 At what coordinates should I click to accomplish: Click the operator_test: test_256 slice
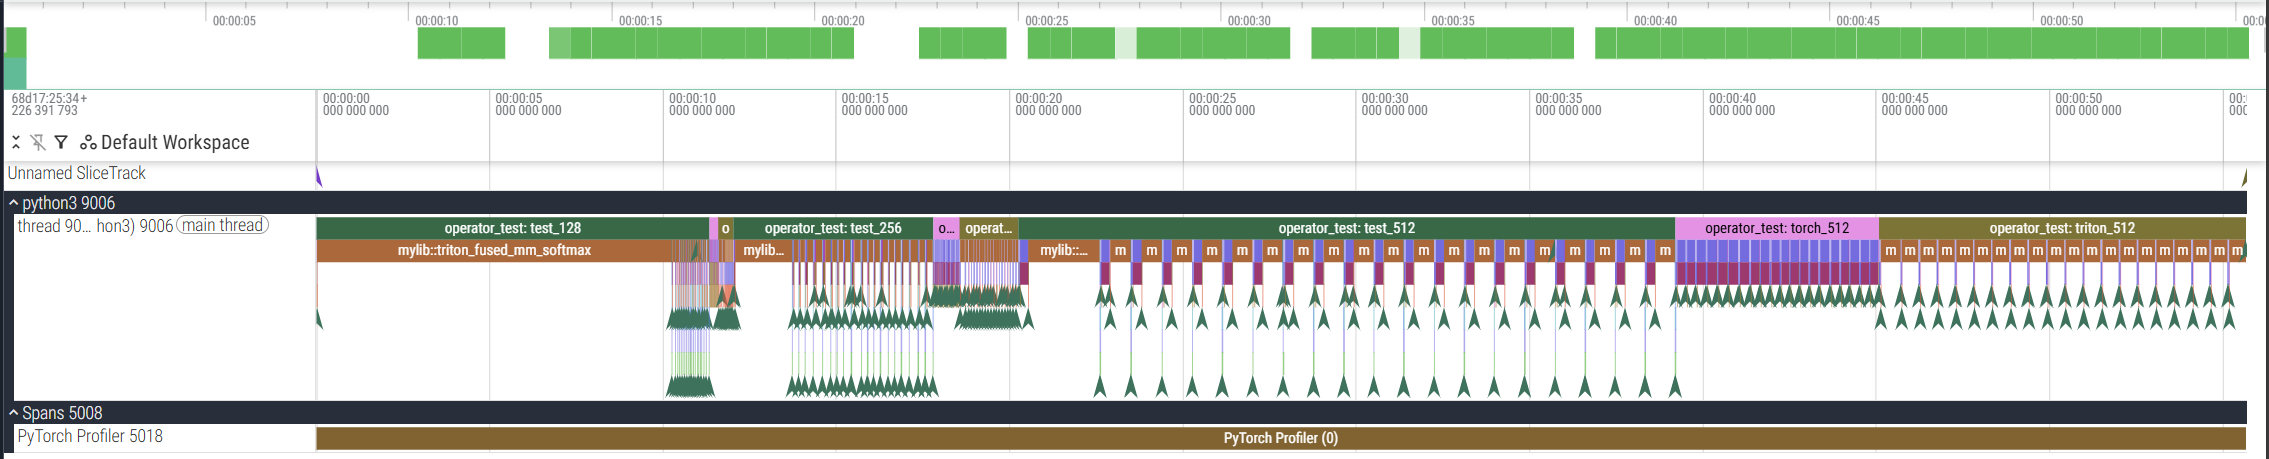coord(832,228)
